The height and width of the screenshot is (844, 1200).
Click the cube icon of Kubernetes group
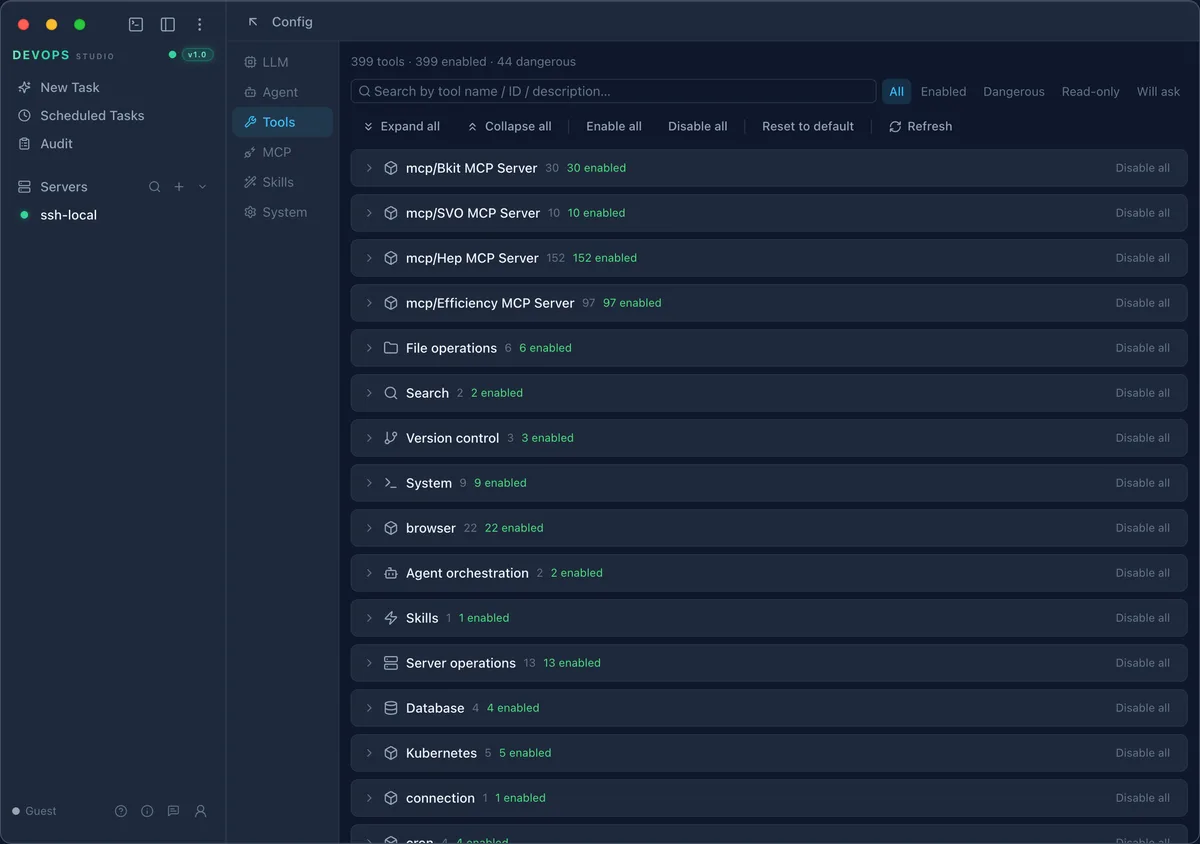tap(391, 753)
